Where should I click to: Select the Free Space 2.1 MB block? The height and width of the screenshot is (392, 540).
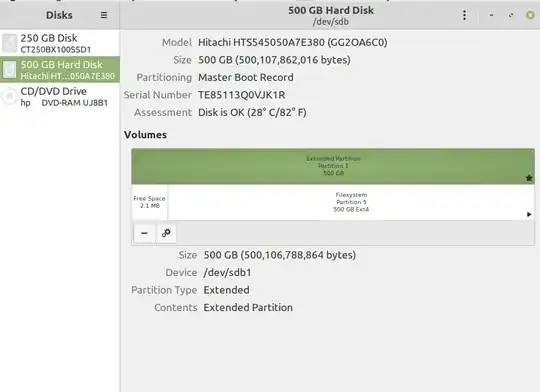(x=149, y=202)
